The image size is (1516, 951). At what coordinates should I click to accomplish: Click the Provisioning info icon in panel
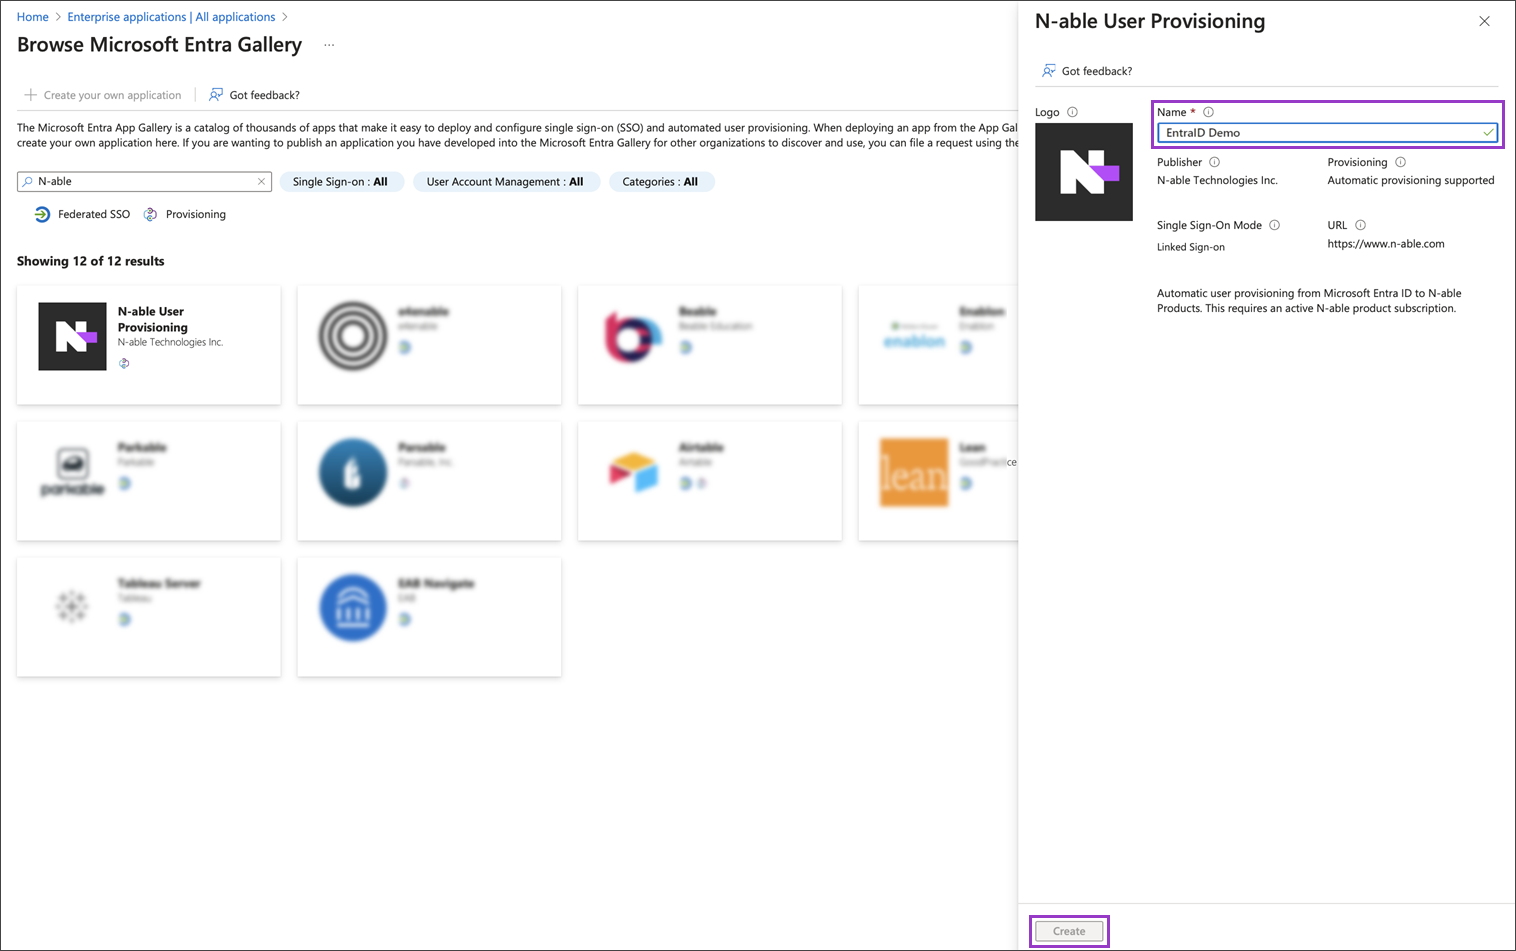[1400, 162]
